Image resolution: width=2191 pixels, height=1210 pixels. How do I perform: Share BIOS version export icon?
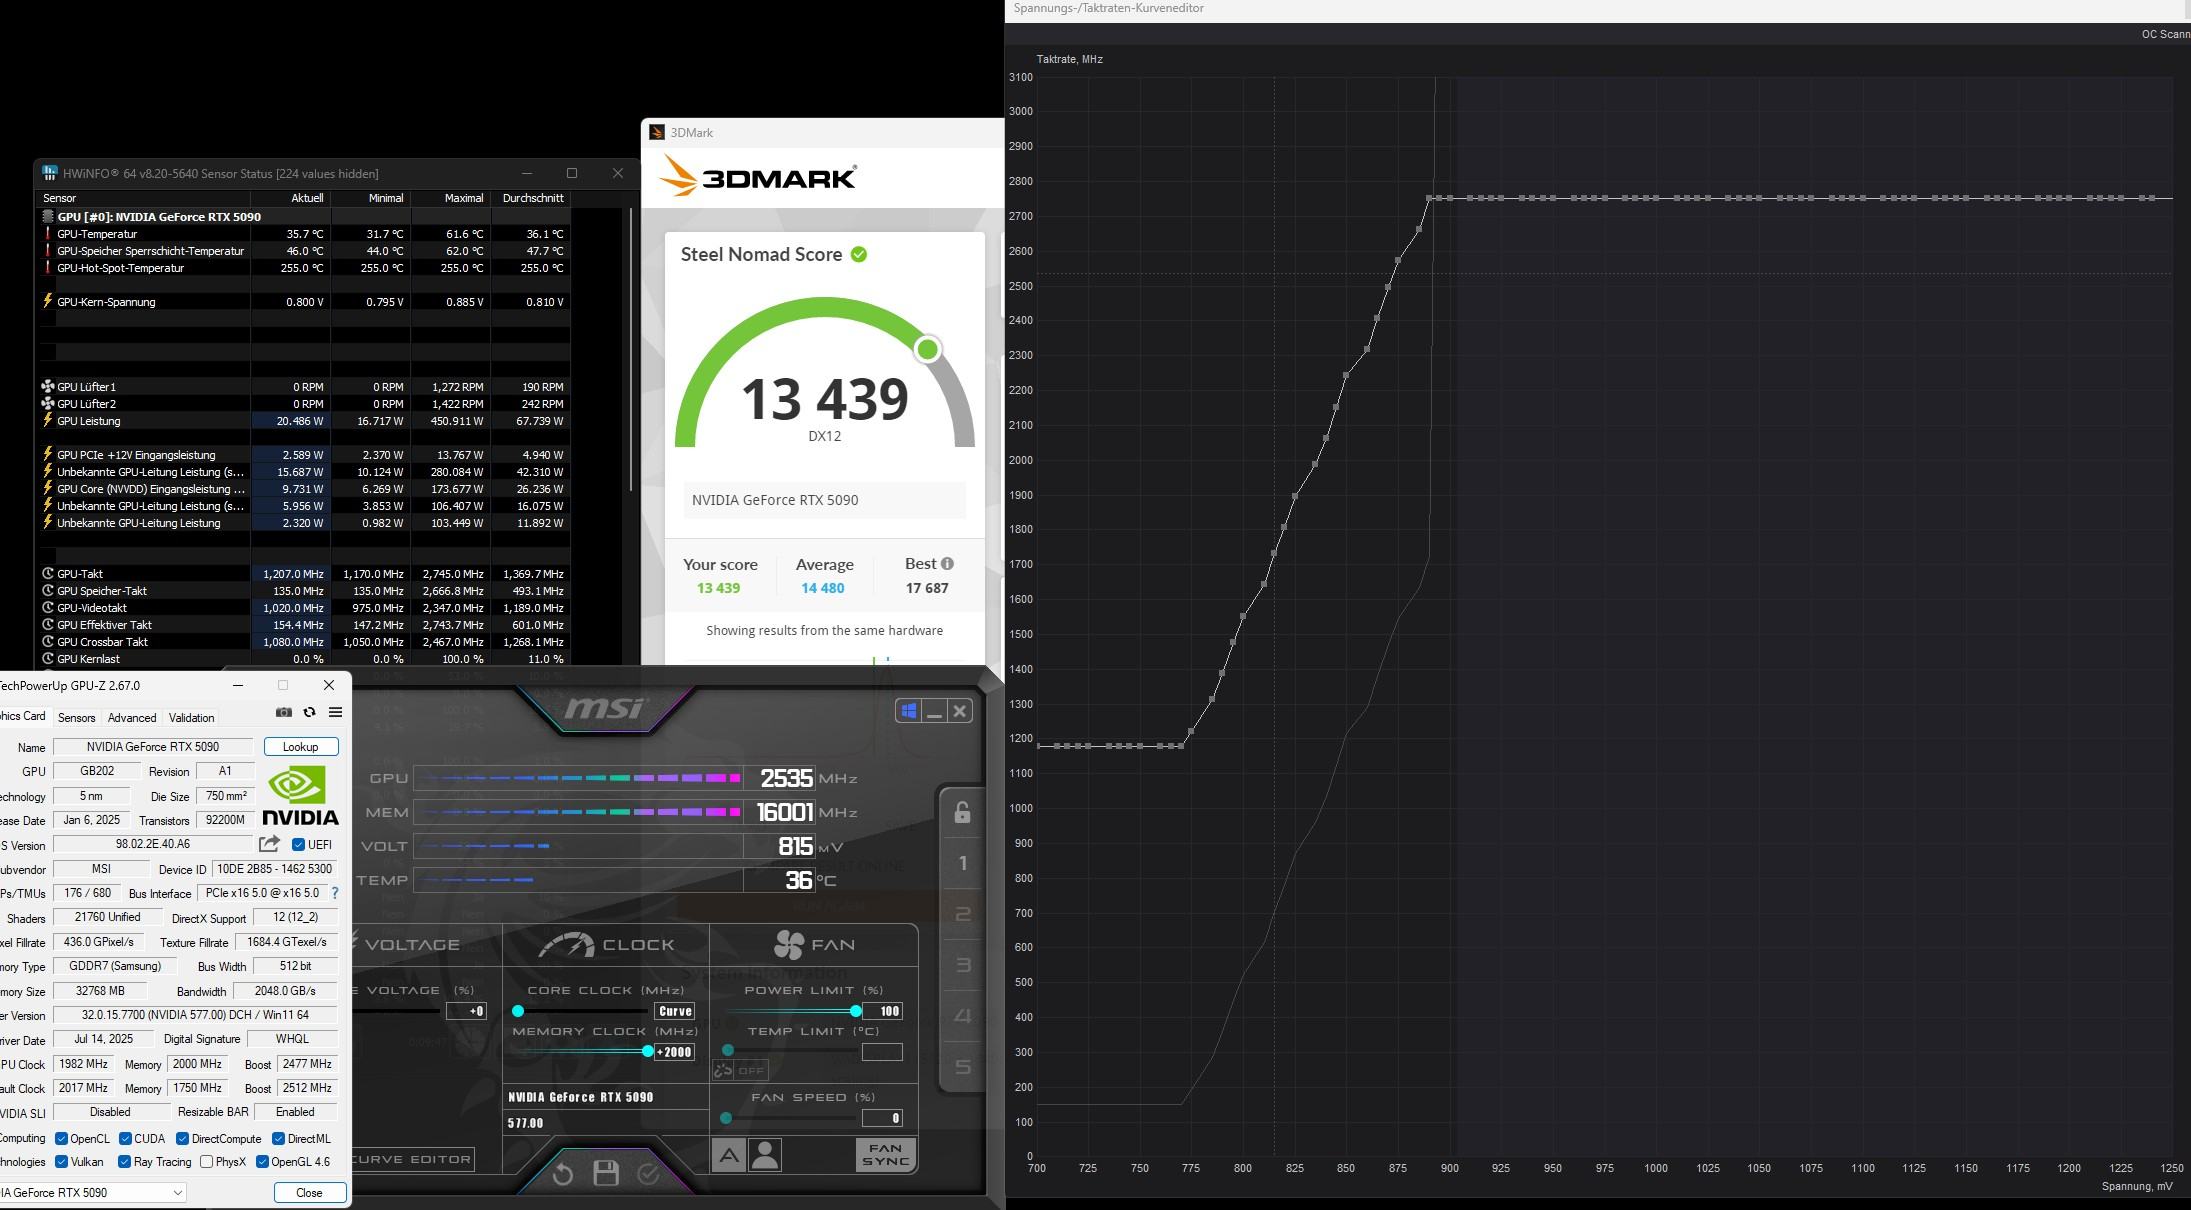pos(269,844)
